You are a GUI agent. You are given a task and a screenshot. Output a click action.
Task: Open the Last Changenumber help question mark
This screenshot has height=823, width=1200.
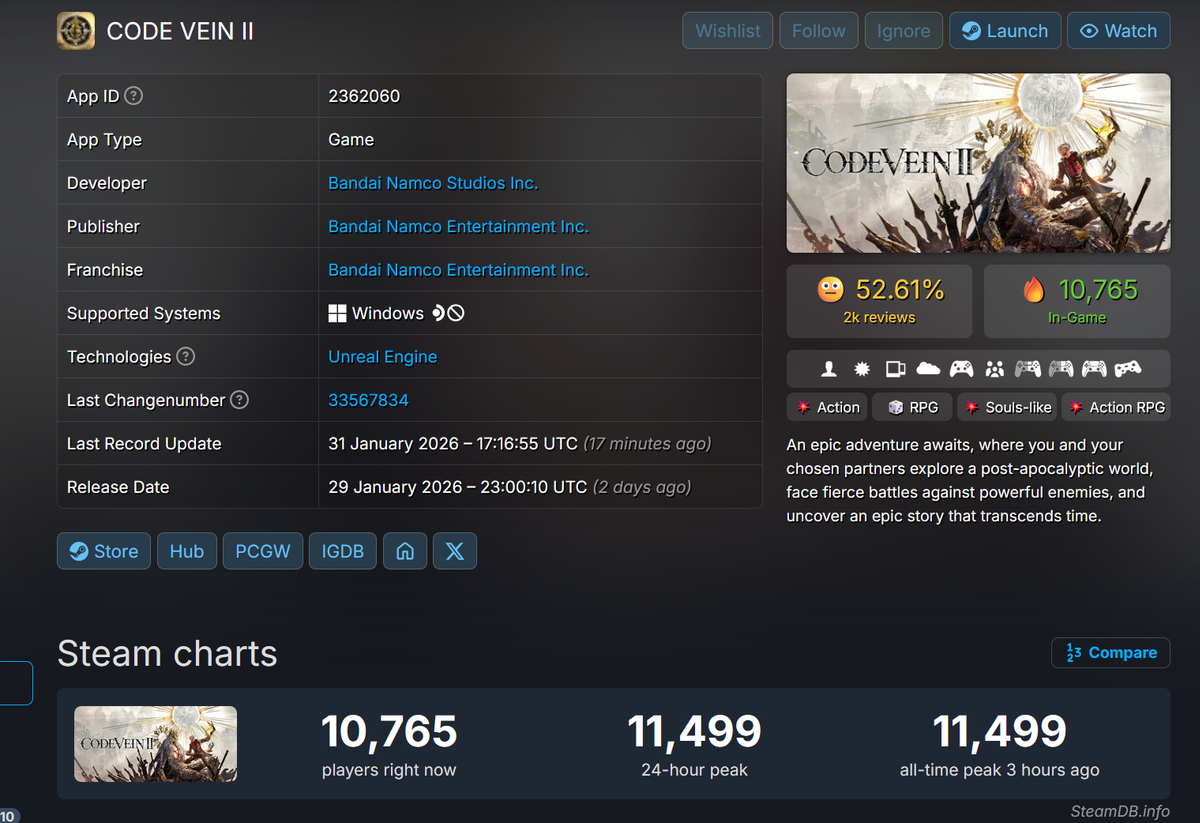coord(239,400)
